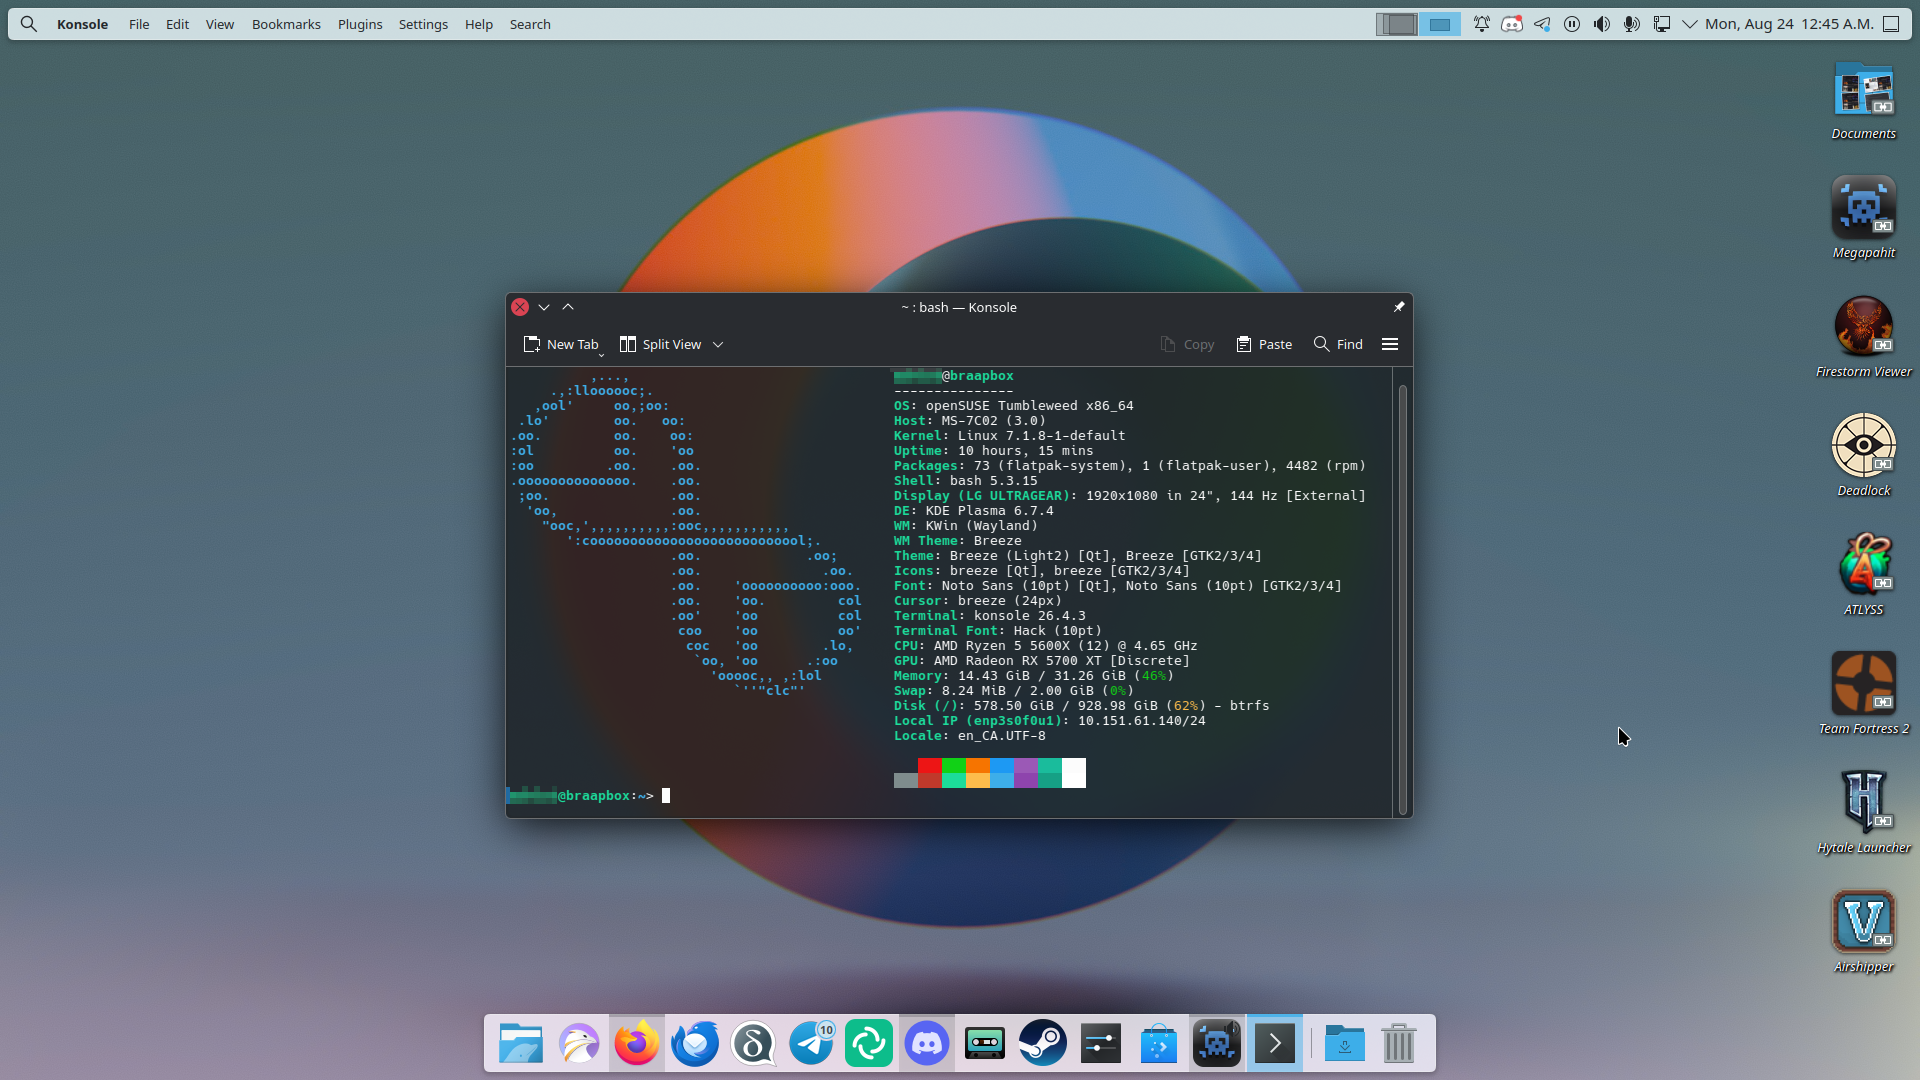Open the Documents desktop folder
The height and width of the screenshot is (1080, 1920).
click(x=1864, y=101)
